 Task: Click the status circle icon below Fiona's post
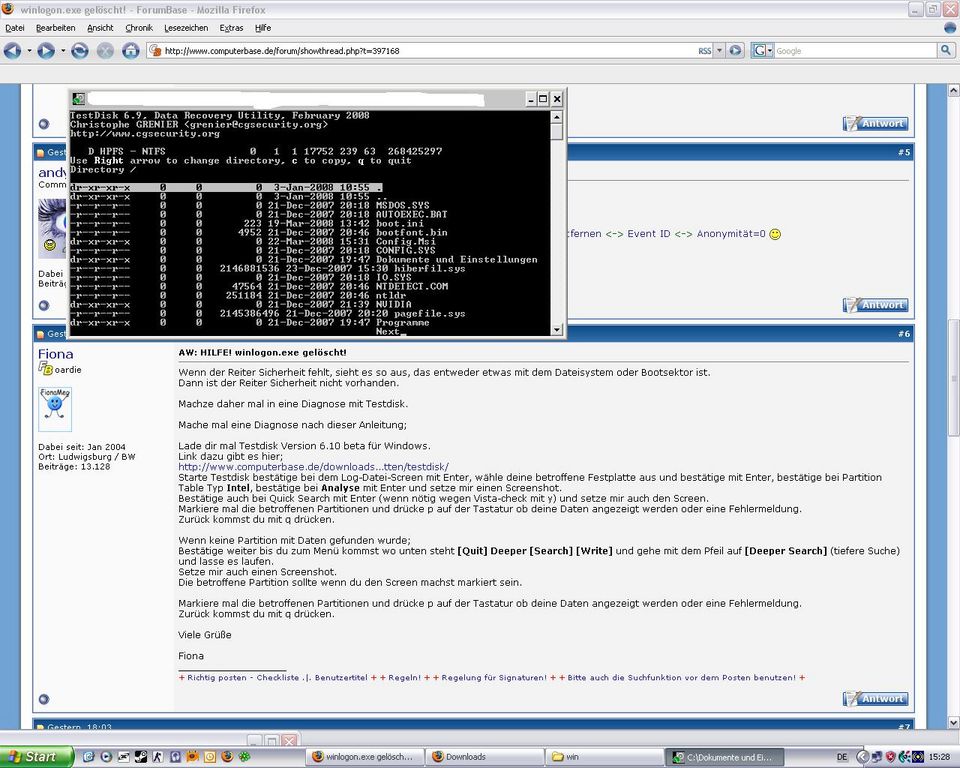[43, 699]
